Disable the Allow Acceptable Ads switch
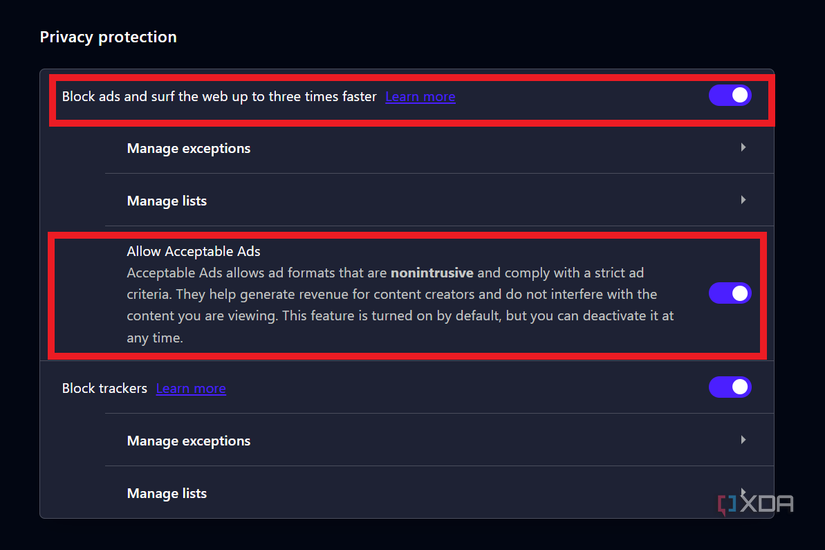The height and width of the screenshot is (550, 825). coord(730,293)
